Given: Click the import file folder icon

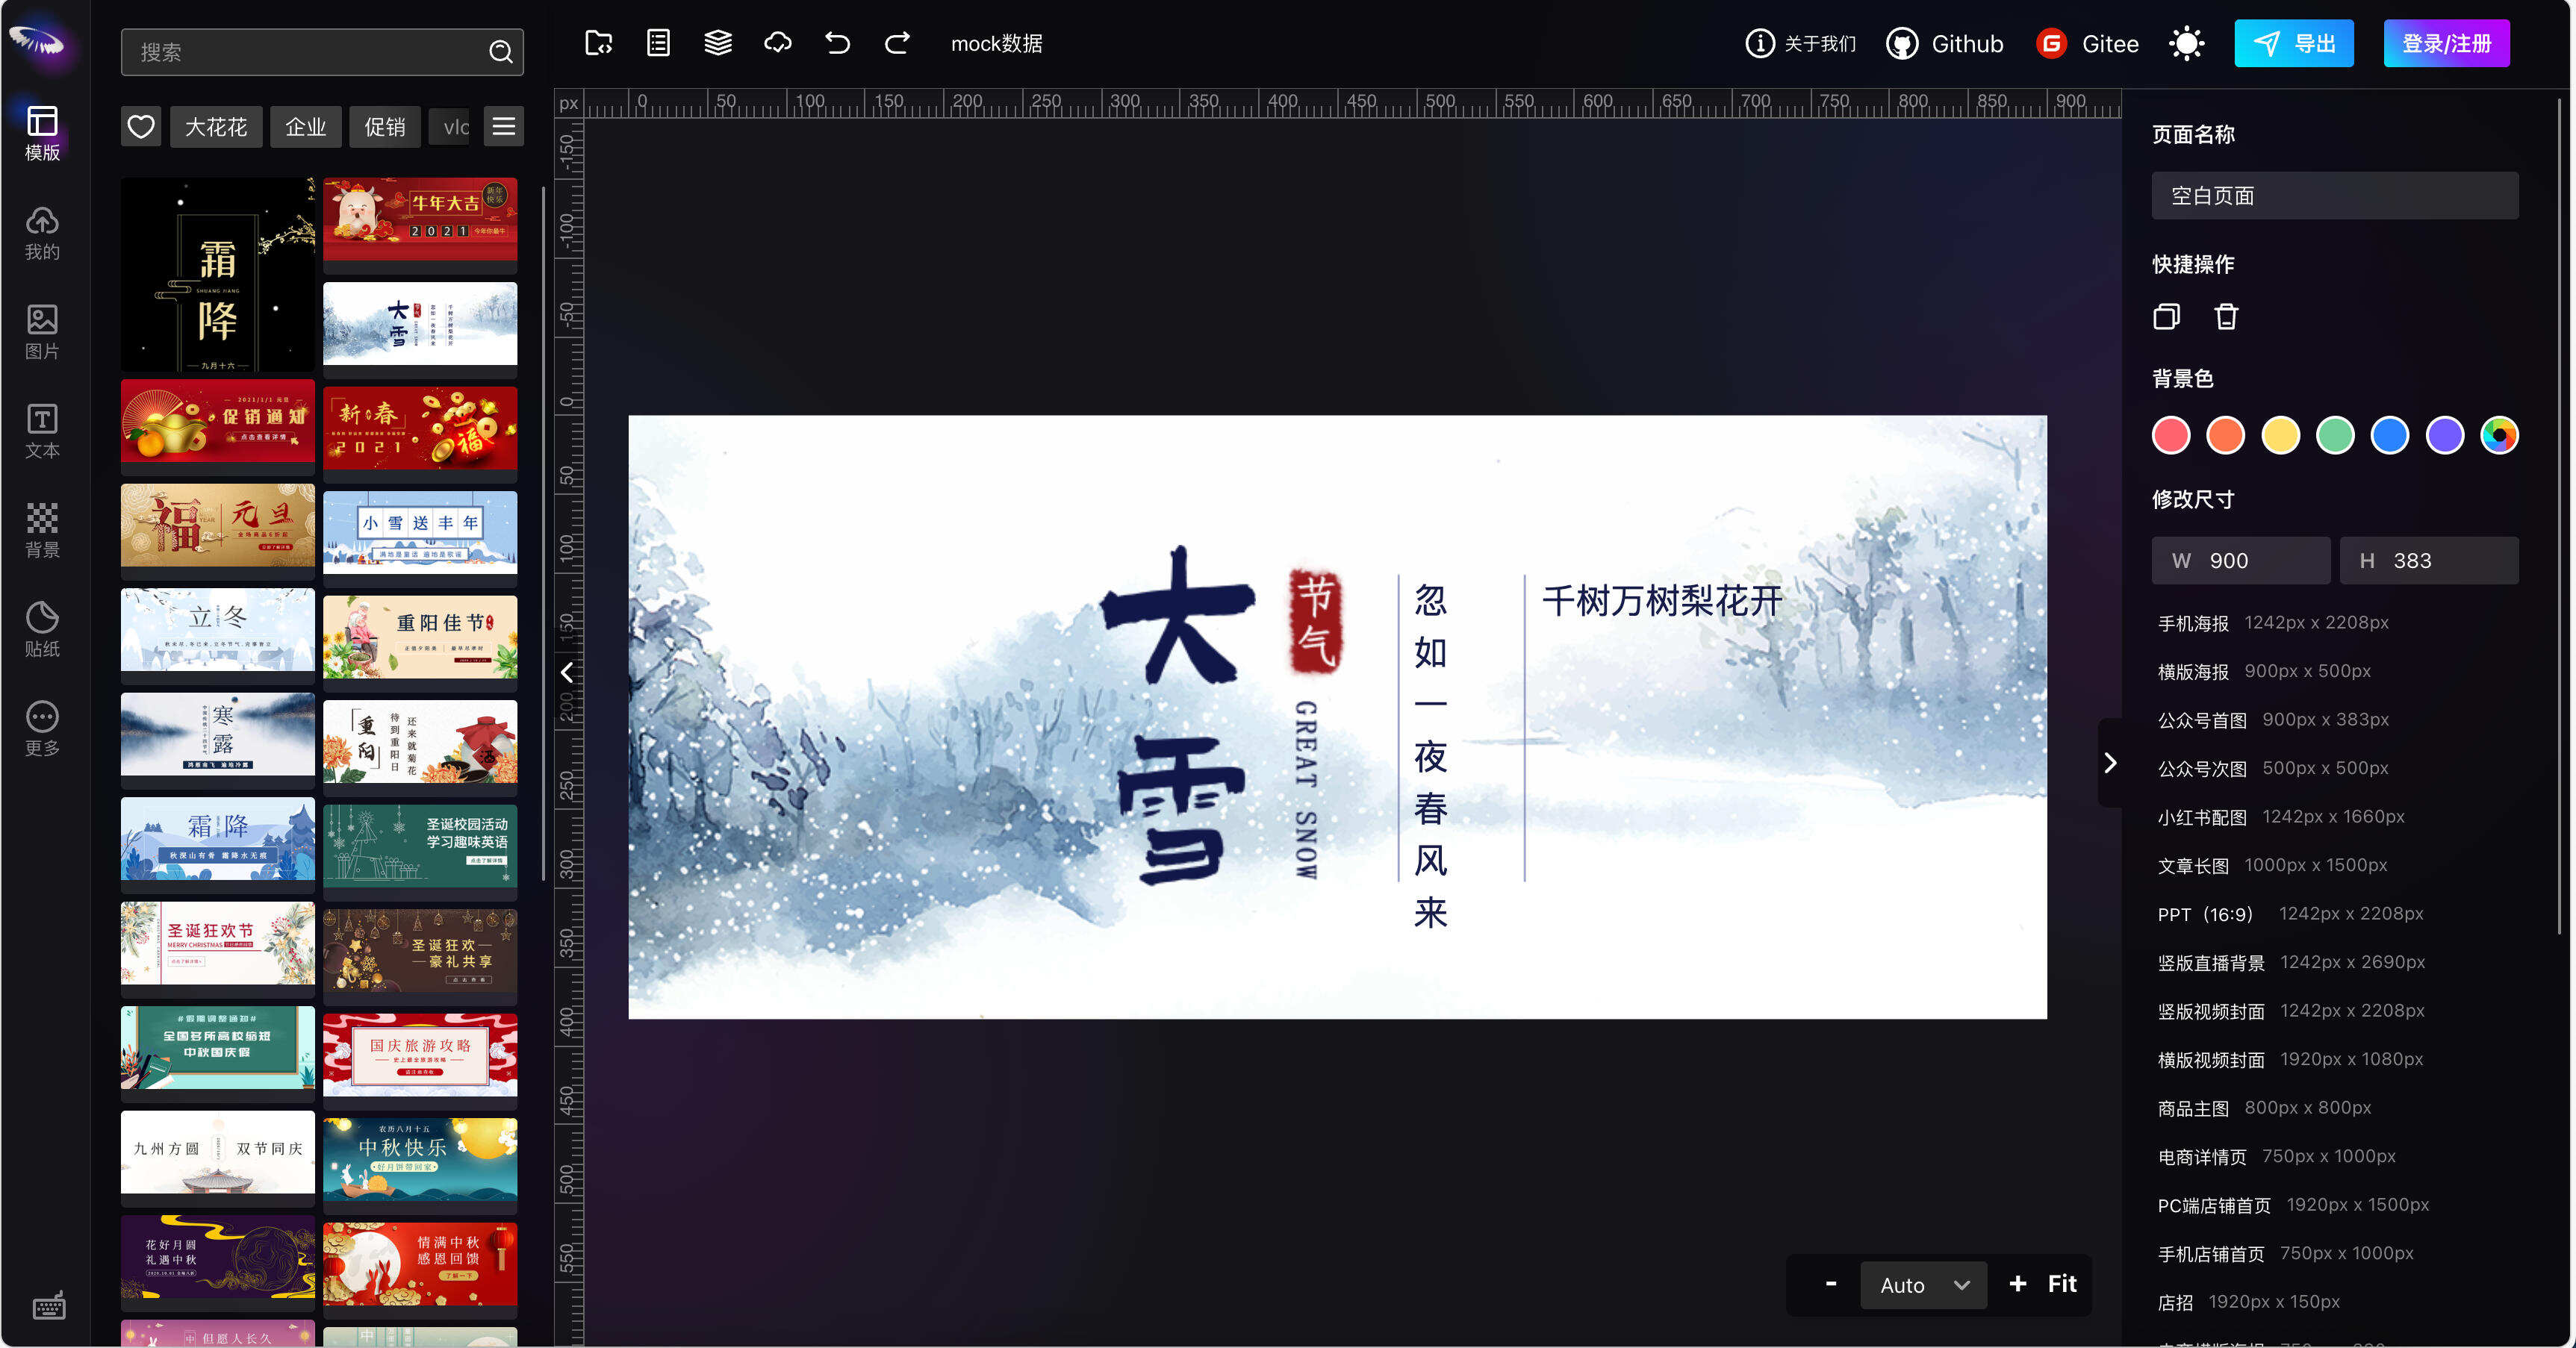Looking at the screenshot, I should (598, 43).
